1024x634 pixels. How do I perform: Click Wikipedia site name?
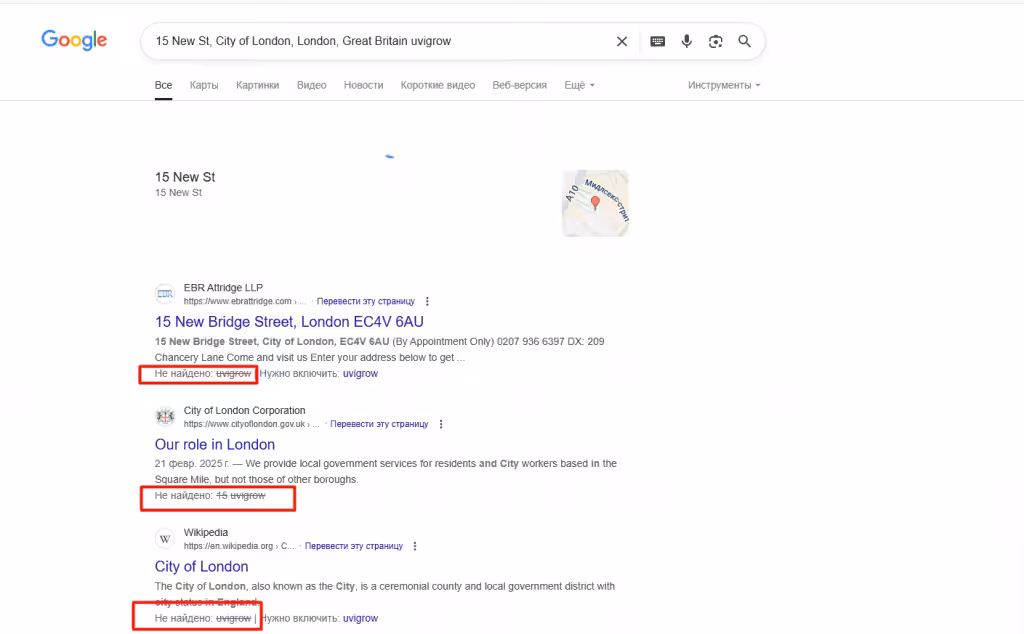coord(206,532)
